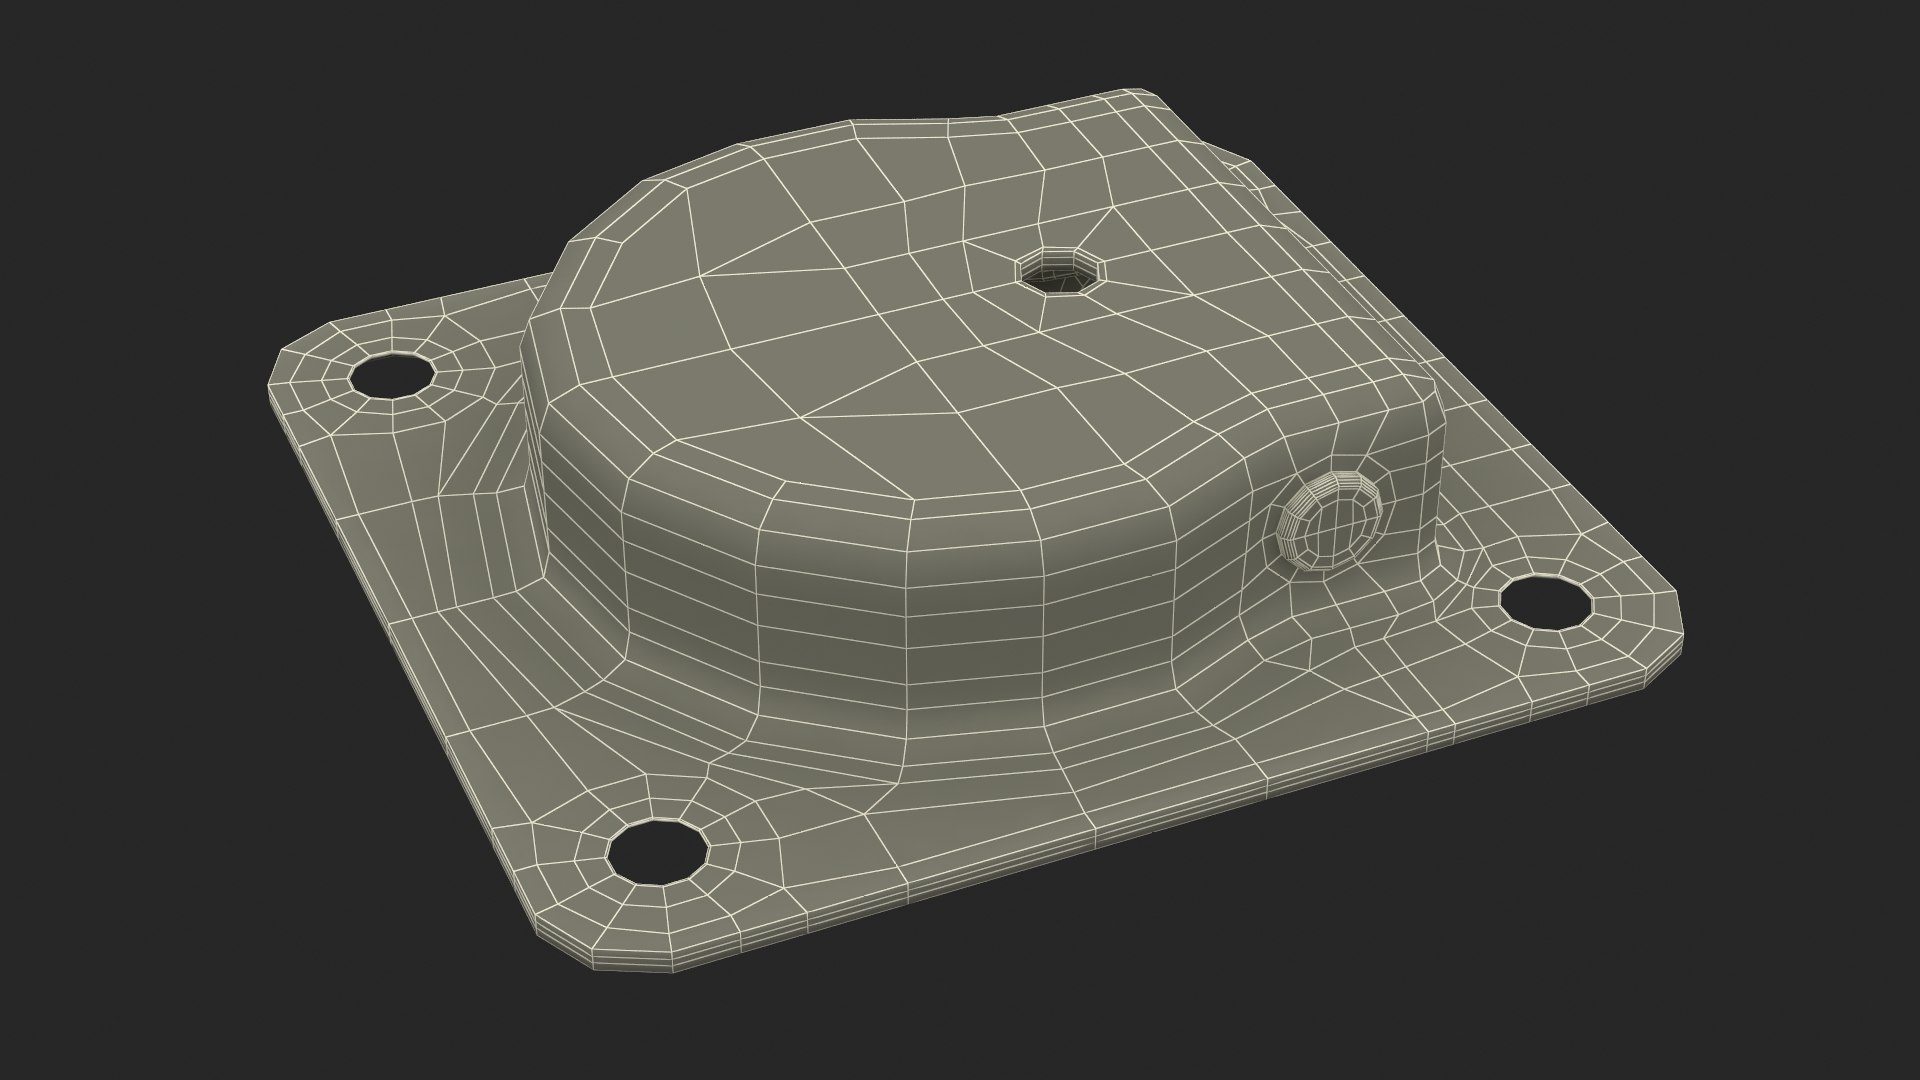Select the small hole atop the dome
This screenshot has height=1080, width=1920.
[1058, 272]
